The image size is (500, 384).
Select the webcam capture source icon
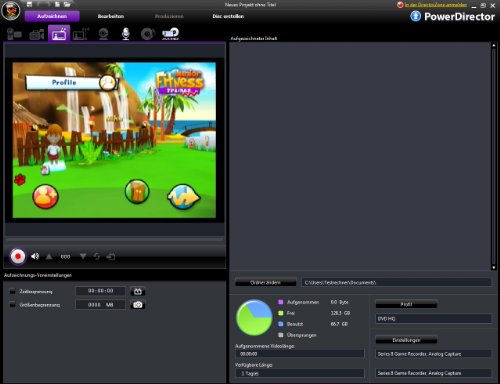point(103,34)
